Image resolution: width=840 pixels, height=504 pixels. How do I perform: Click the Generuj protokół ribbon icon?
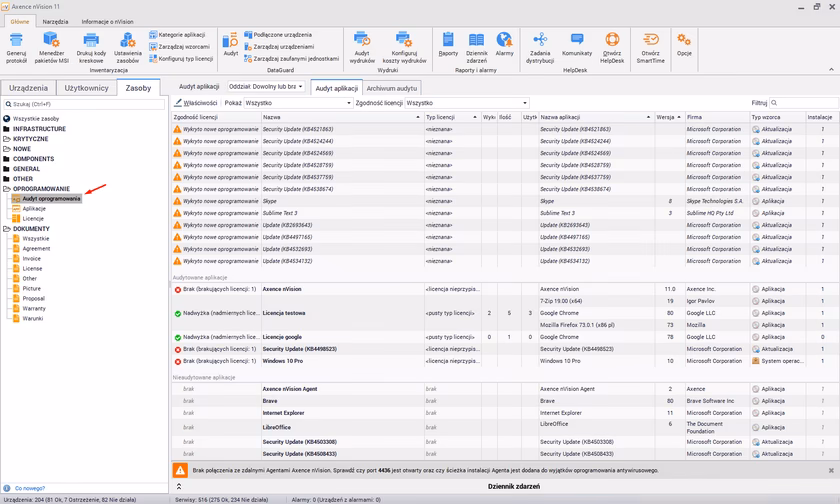pos(17,41)
